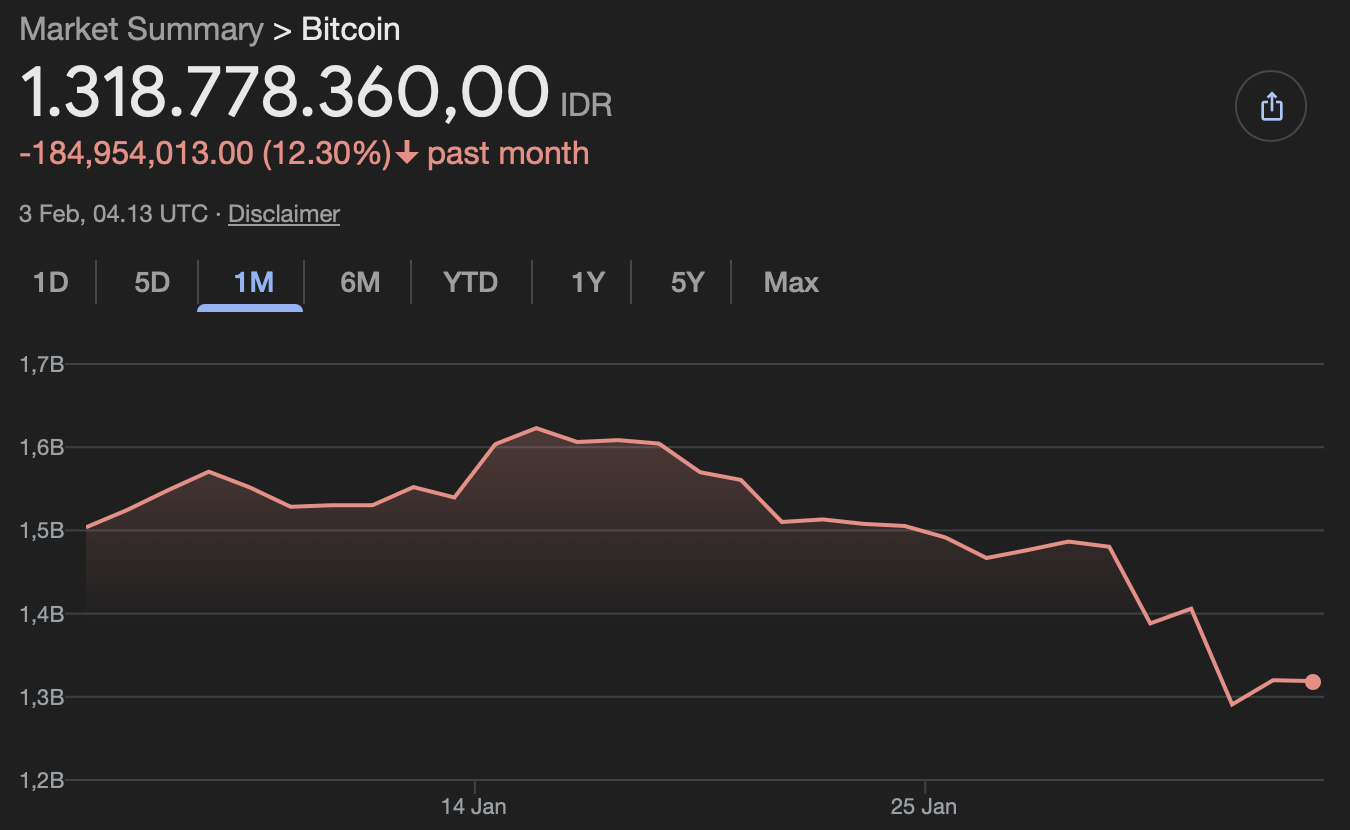Click the Bitcoin breadcrumb title

[x=351, y=29]
